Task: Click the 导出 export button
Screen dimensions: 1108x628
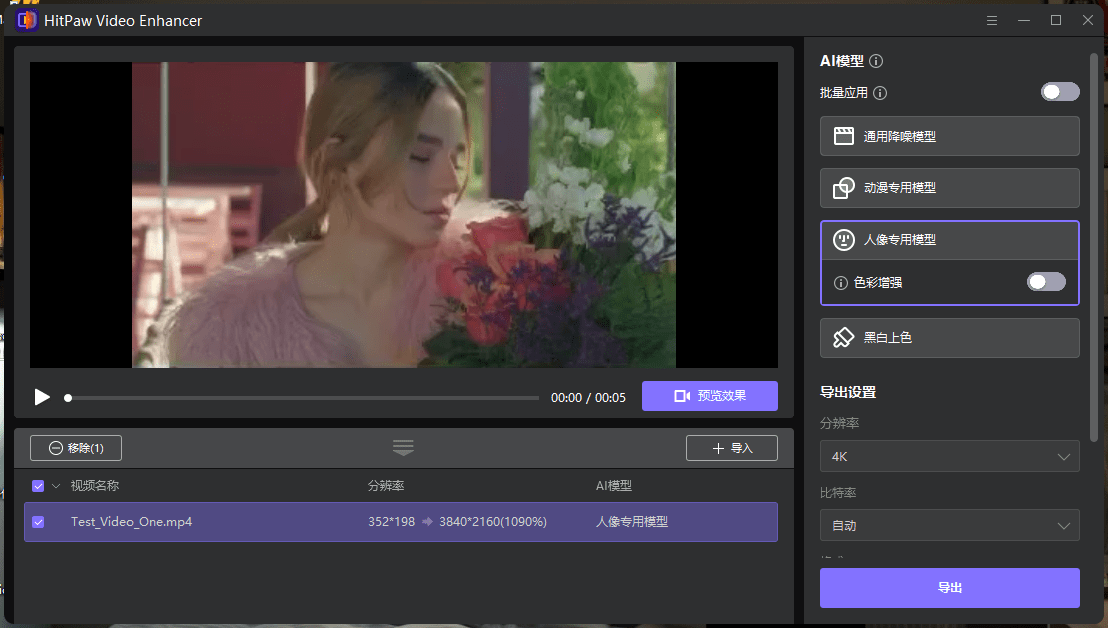Action: pyautogui.click(x=949, y=588)
